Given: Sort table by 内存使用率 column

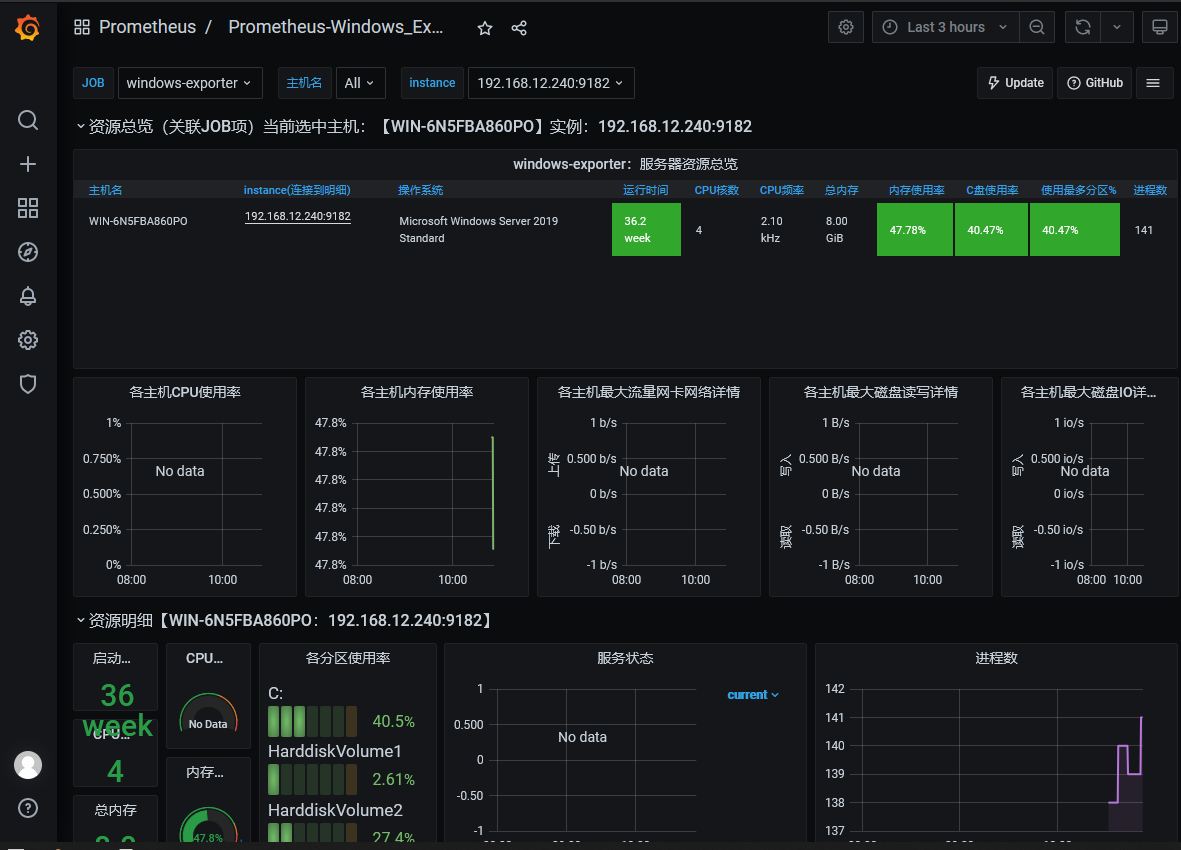Looking at the screenshot, I should click(x=916, y=190).
